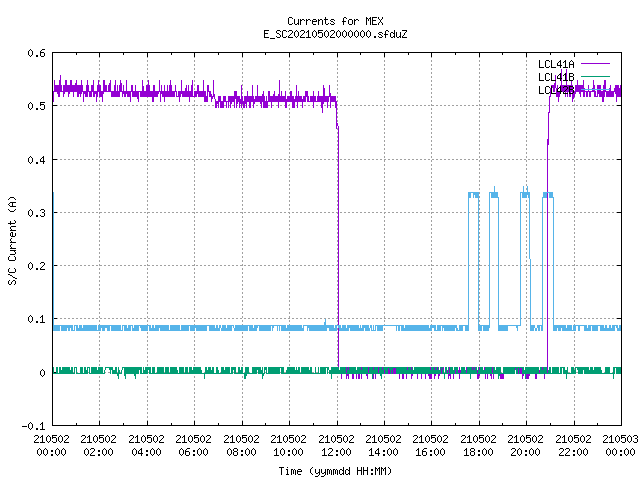The width and height of the screenshot is (640, 480).
Task: Click the x-axis tick '210502 22:00'
Action: 573,445
